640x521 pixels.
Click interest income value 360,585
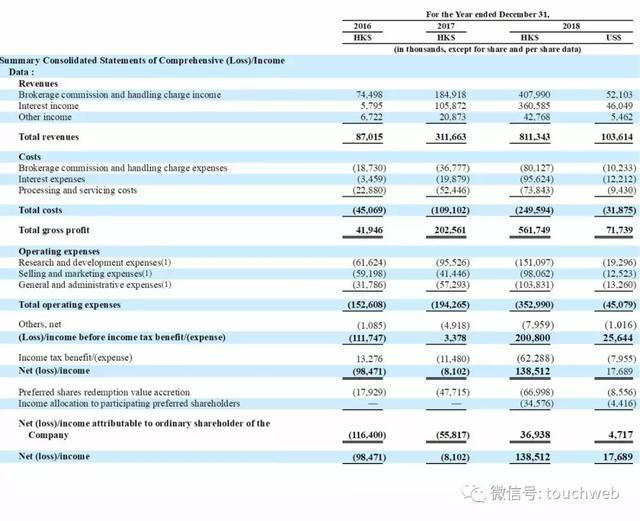[x=534, y=106]
